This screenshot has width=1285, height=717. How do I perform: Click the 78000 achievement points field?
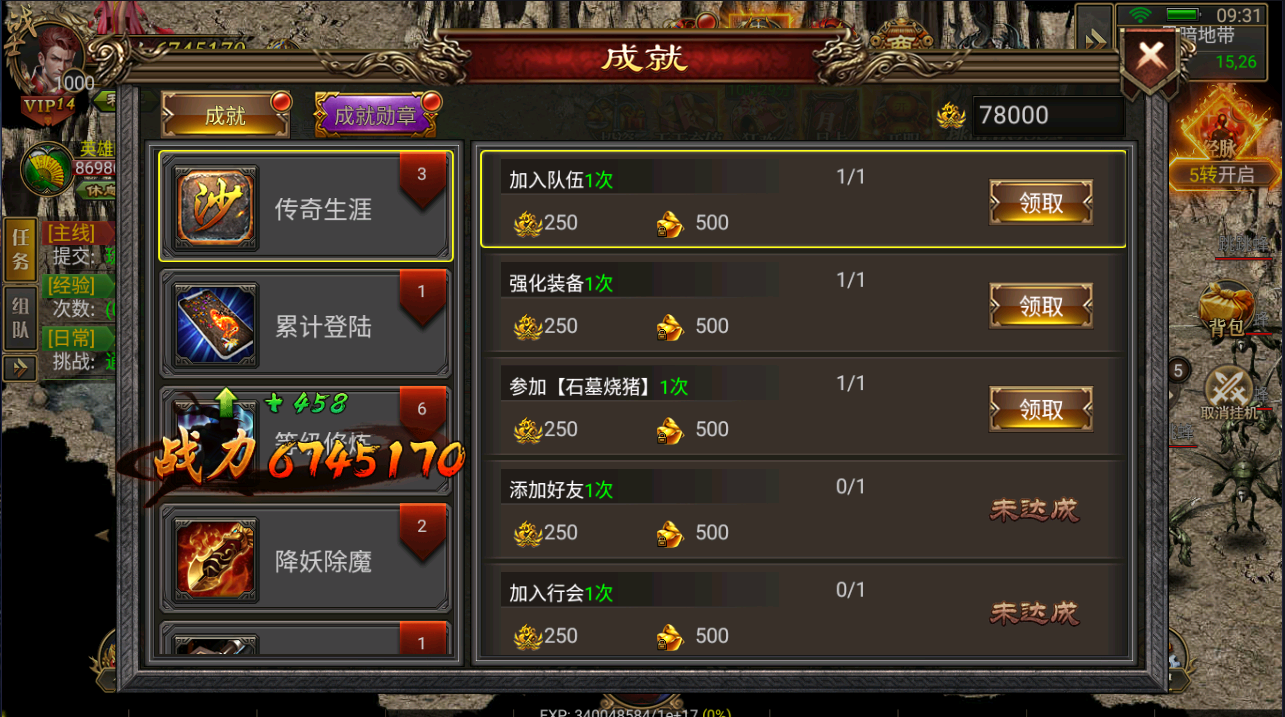click(x=1049, y=115)
